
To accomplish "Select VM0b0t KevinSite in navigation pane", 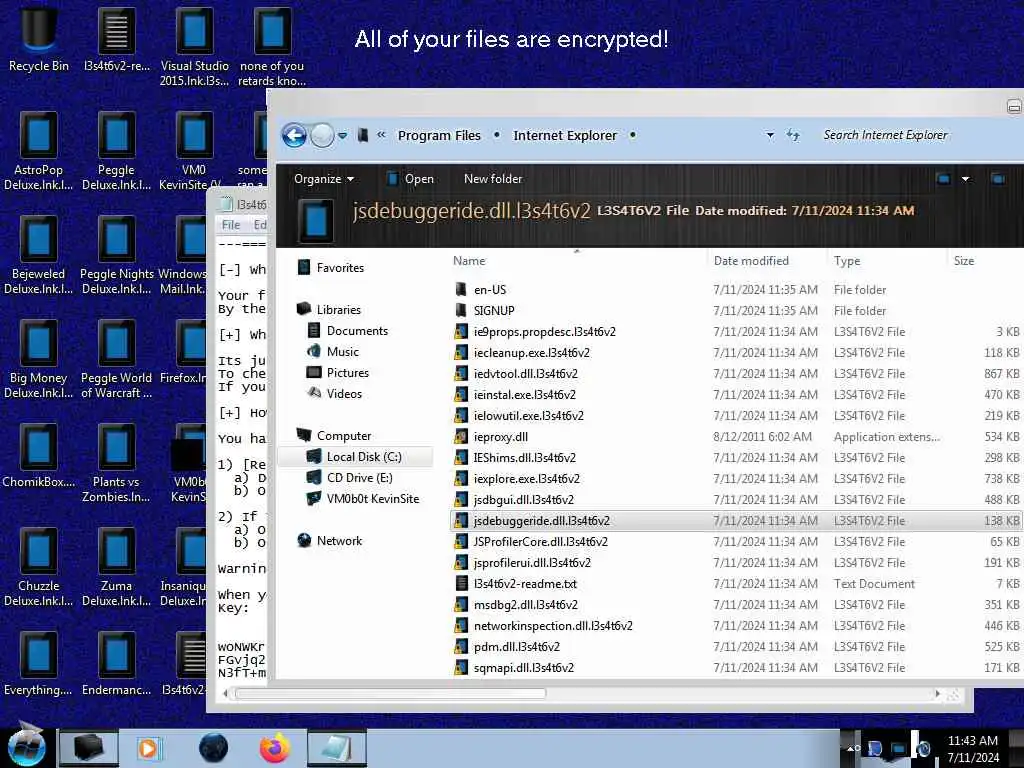I will click(x=363, y=499).
